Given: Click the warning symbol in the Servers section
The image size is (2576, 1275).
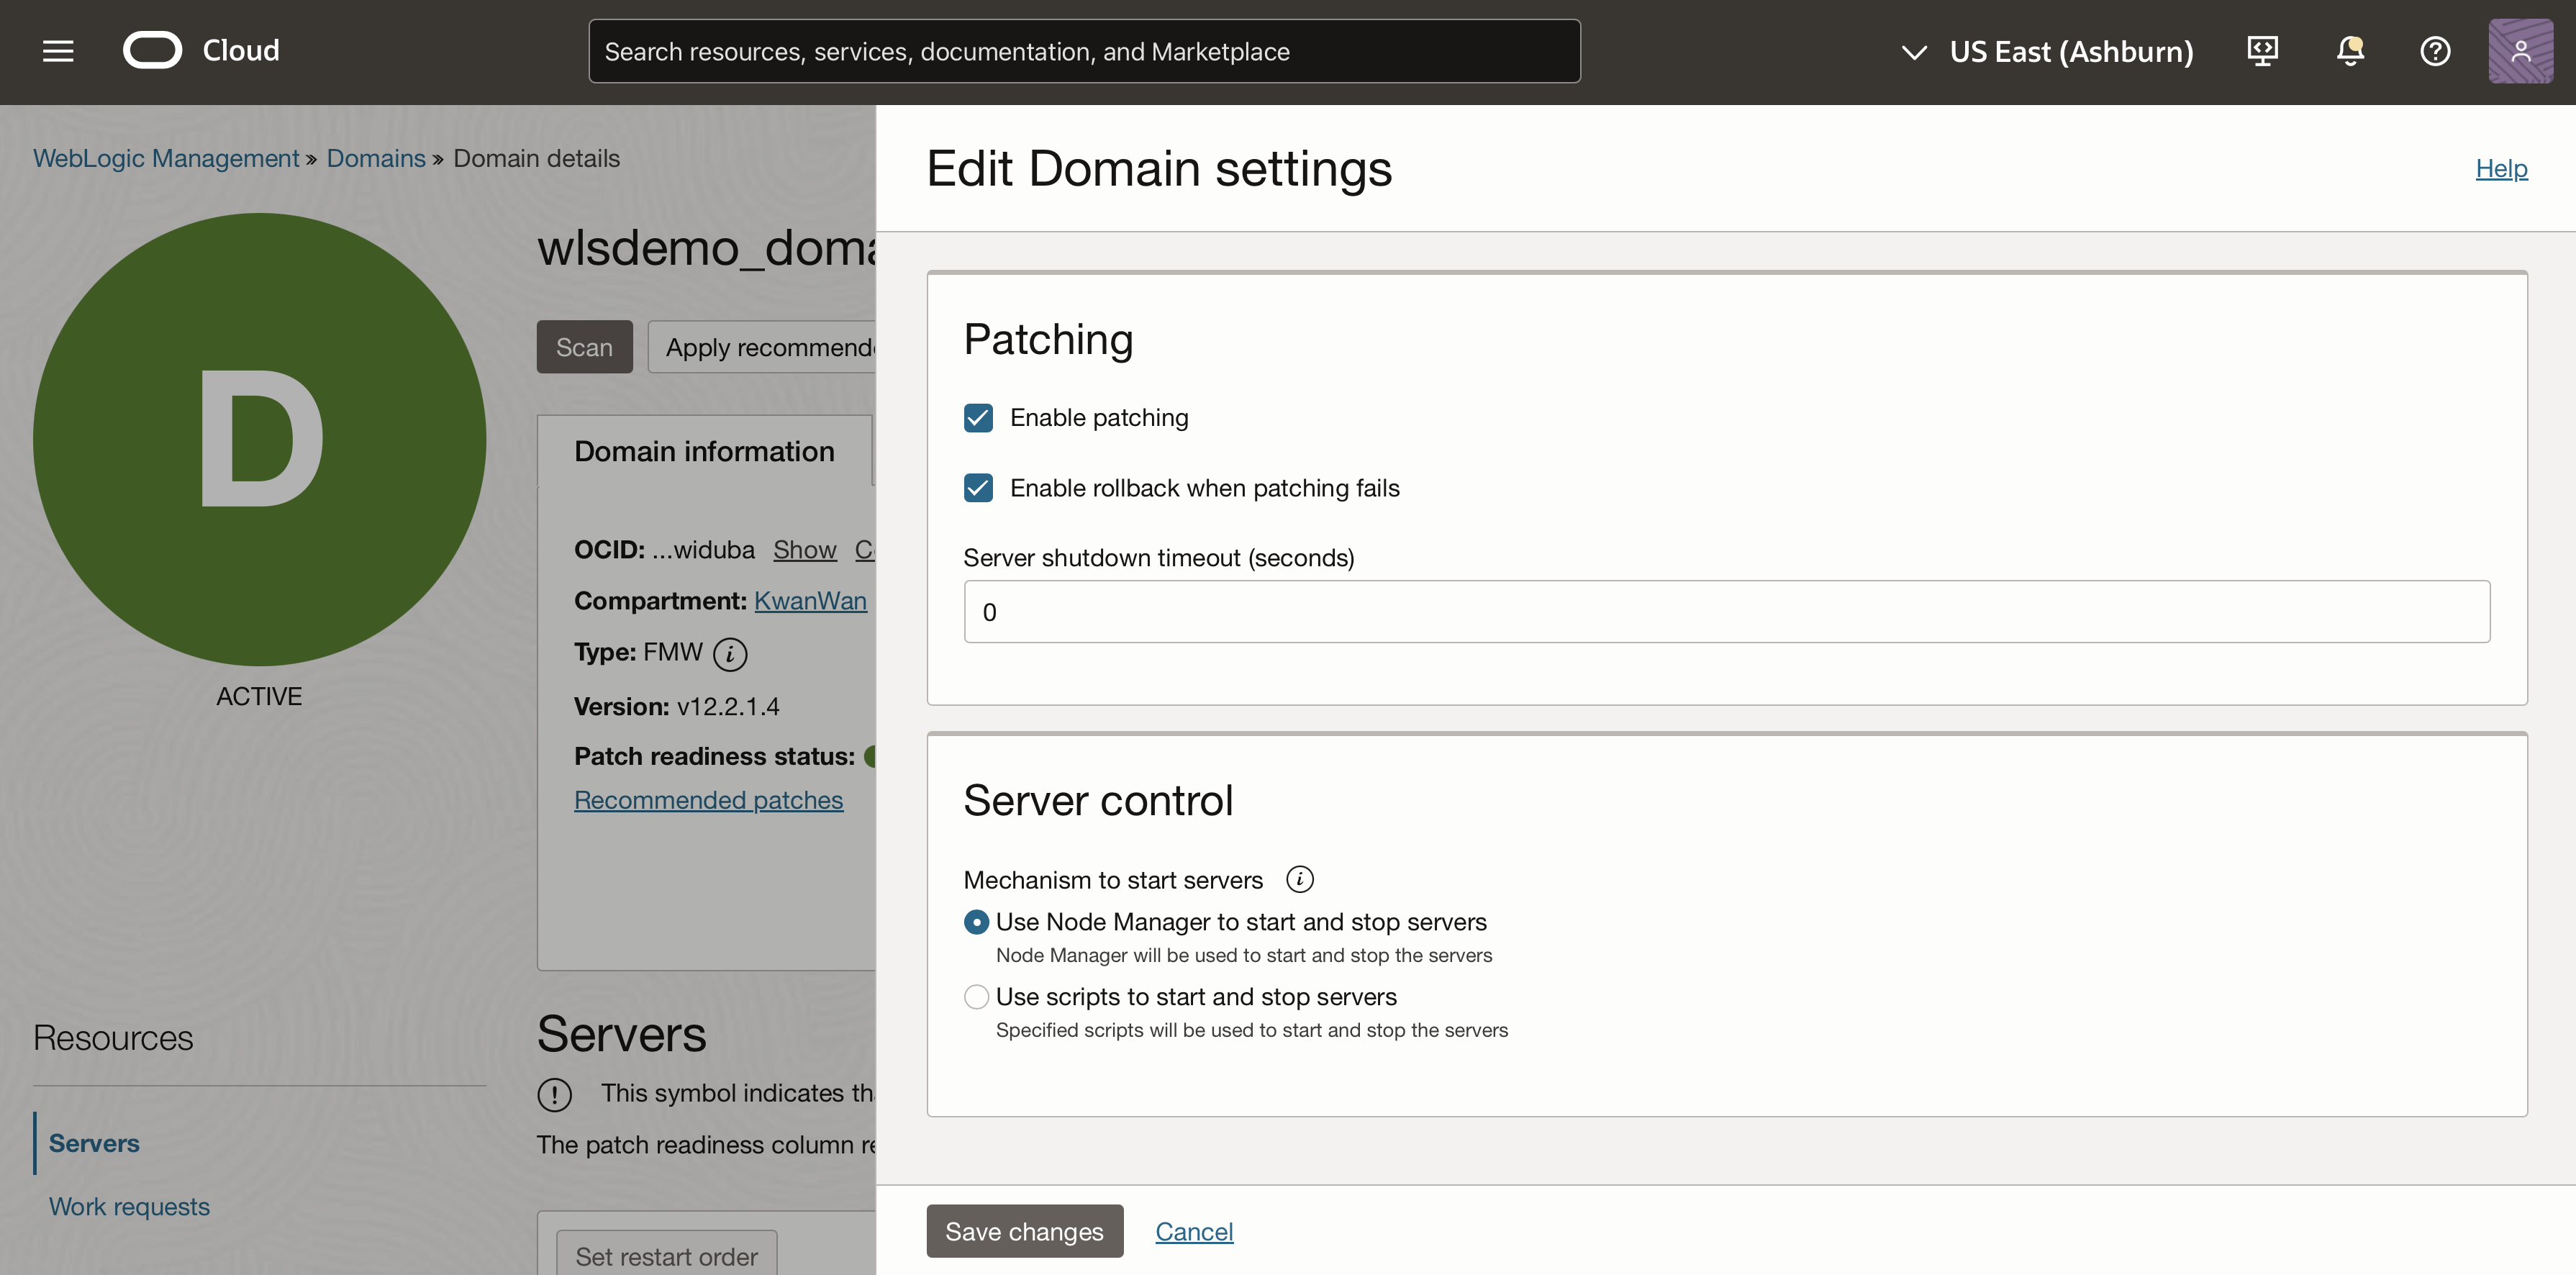Looking at the screenshot, I should 555,1095.
